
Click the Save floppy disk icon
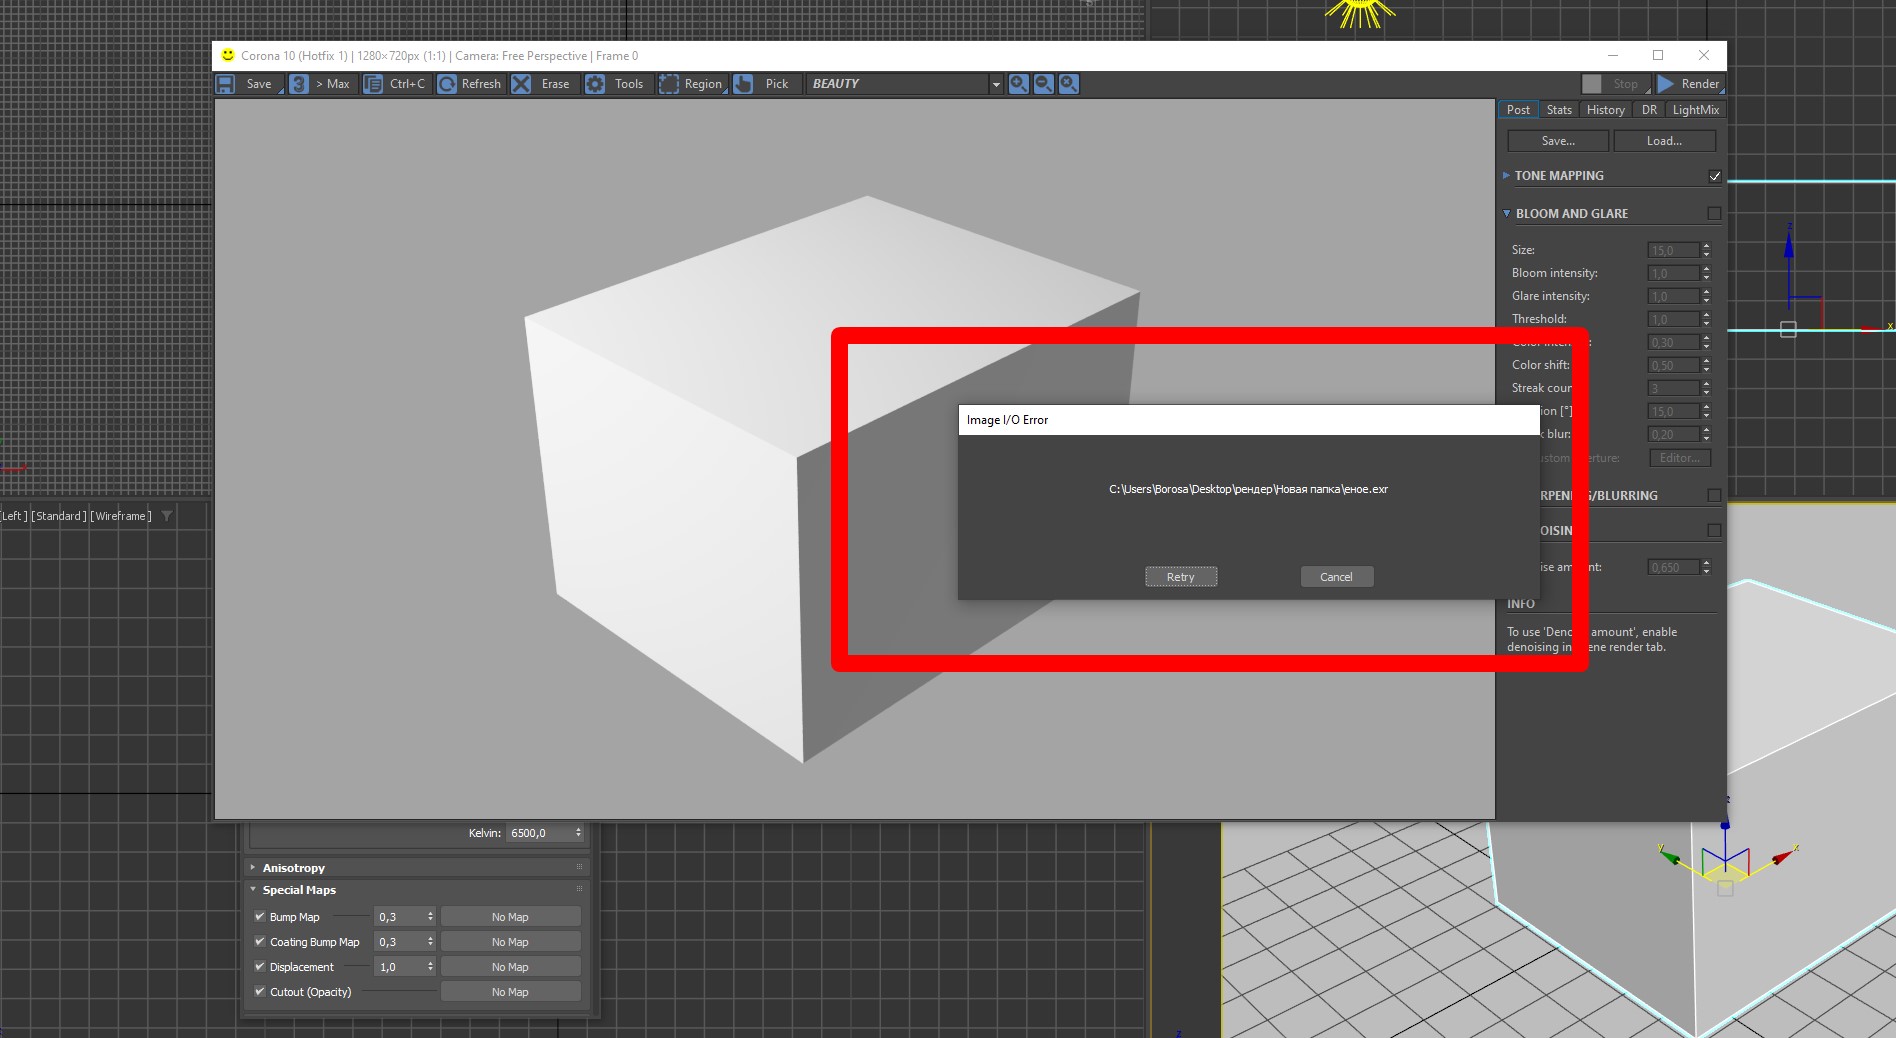click(x=226, y=84)
